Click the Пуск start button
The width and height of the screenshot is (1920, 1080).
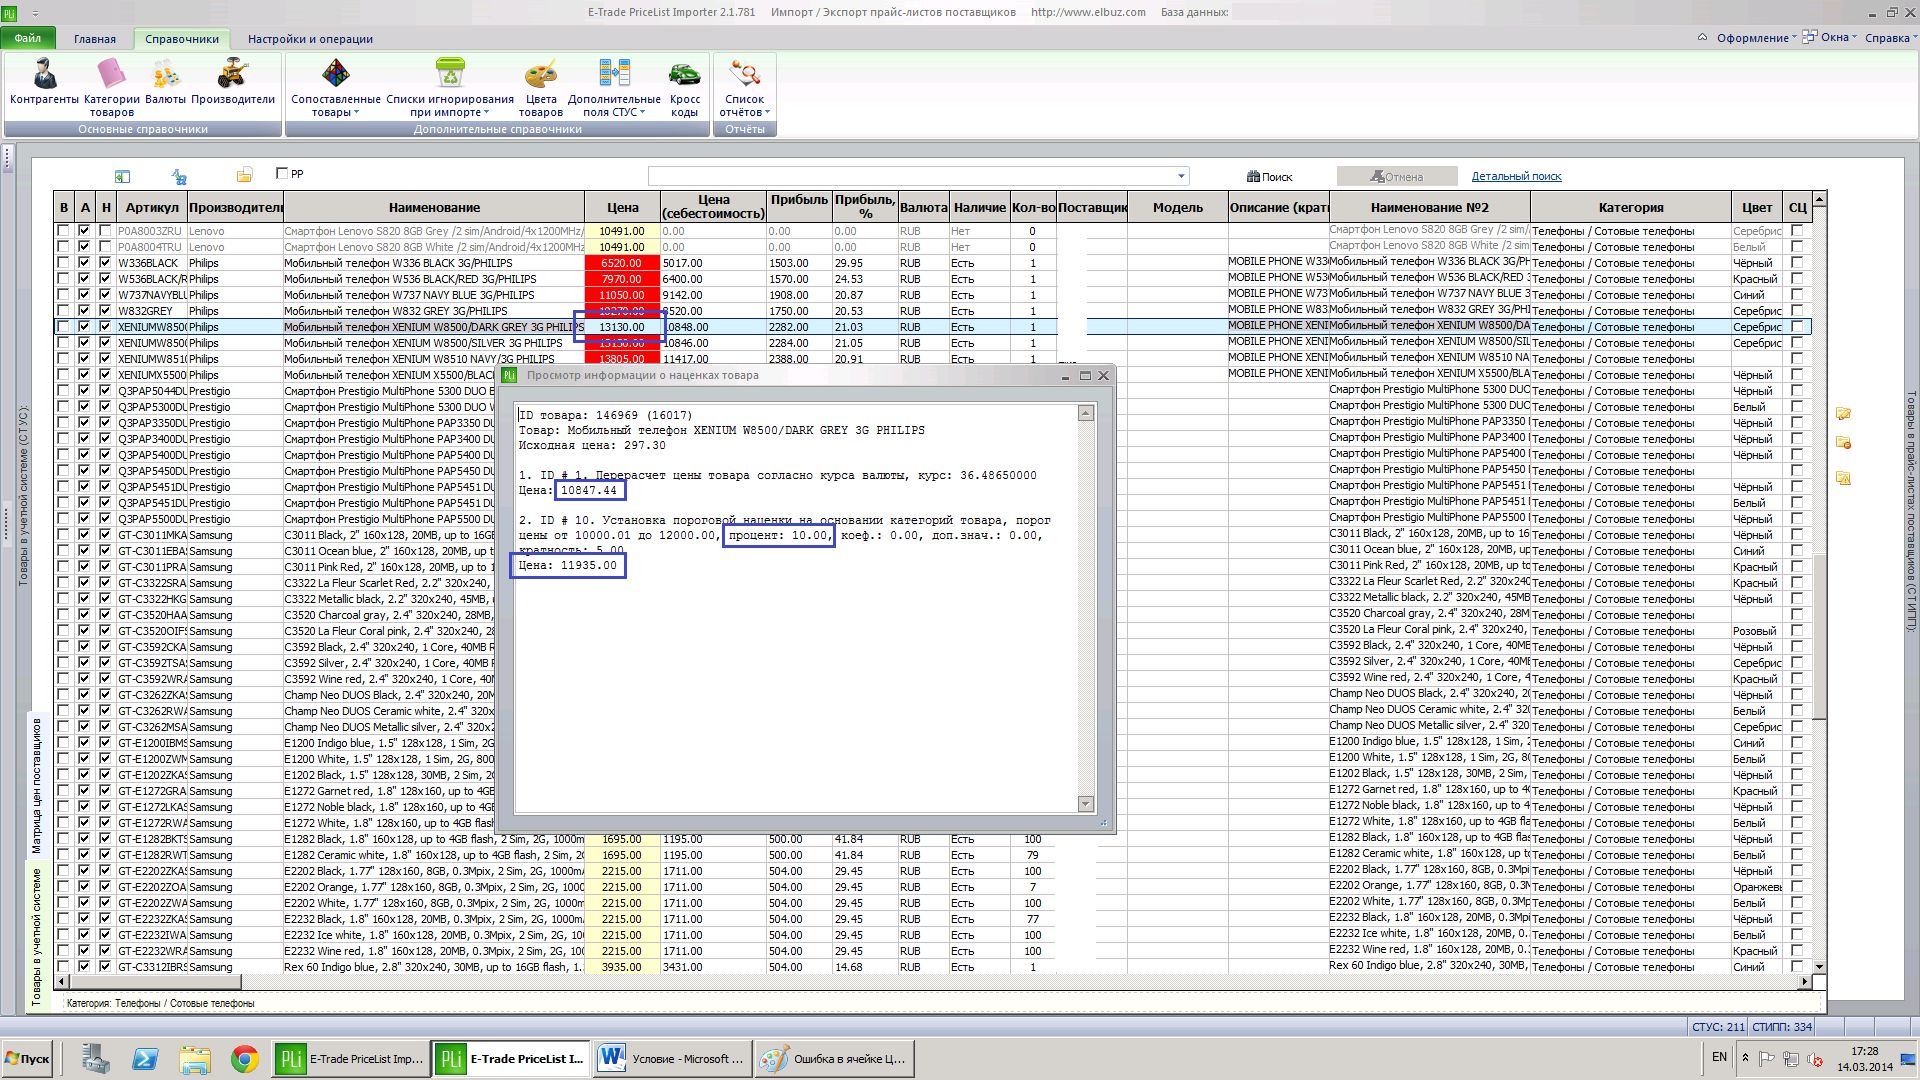coord(27,1059)
